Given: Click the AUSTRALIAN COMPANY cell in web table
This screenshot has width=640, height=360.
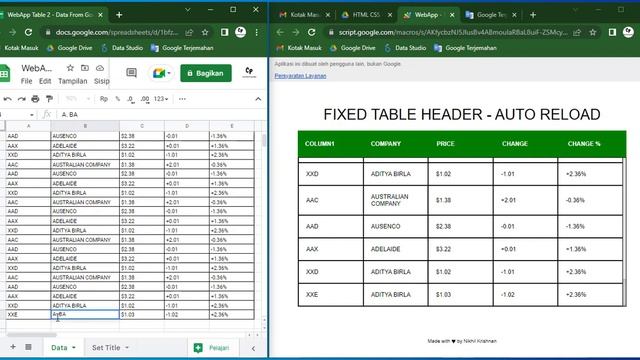Looking at the screenshot, I should (x=395, y=200).
